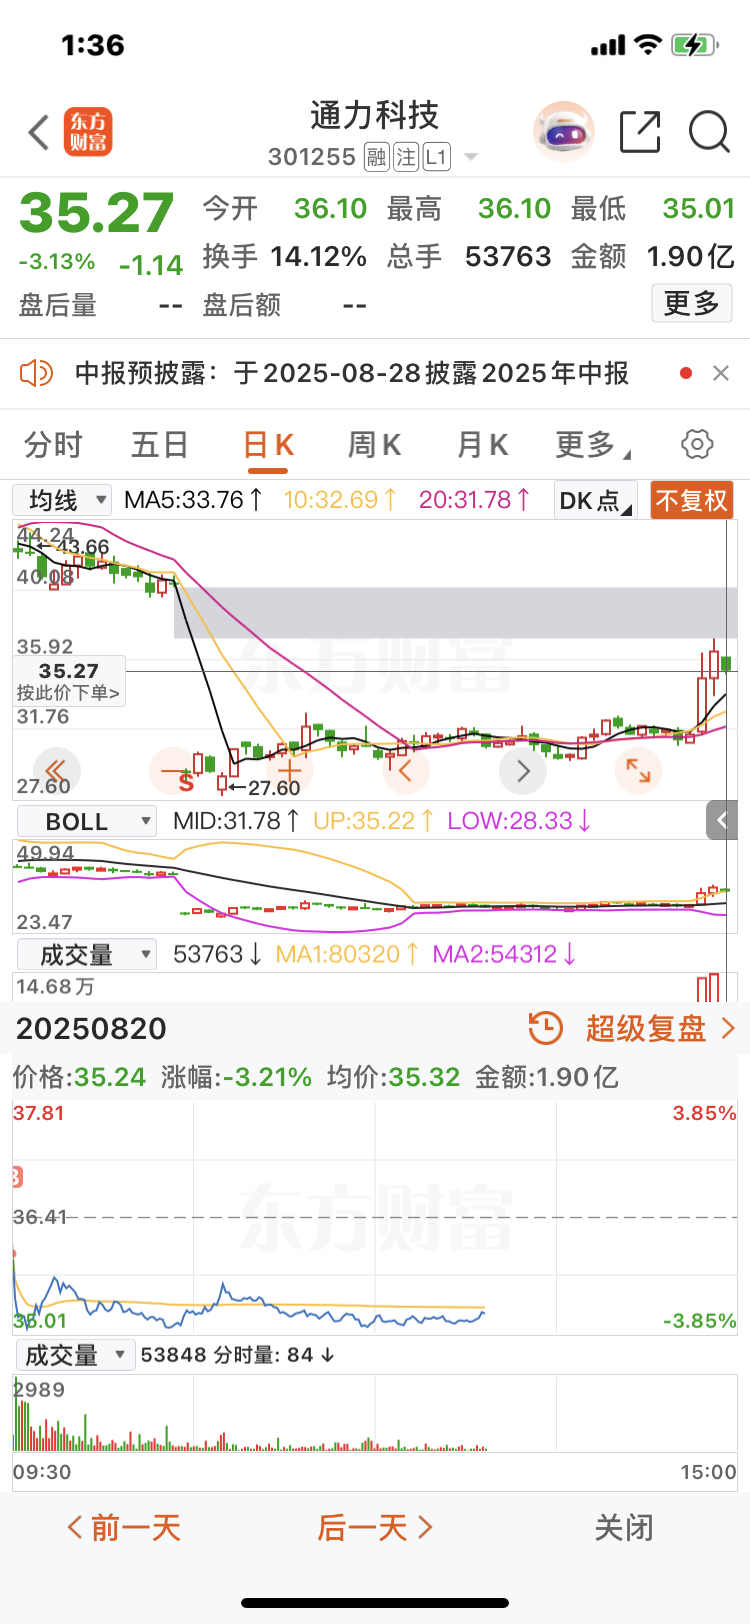Move to next candle with right arrow
This screenshot has width=750, height=1624.
coord(523,771)
